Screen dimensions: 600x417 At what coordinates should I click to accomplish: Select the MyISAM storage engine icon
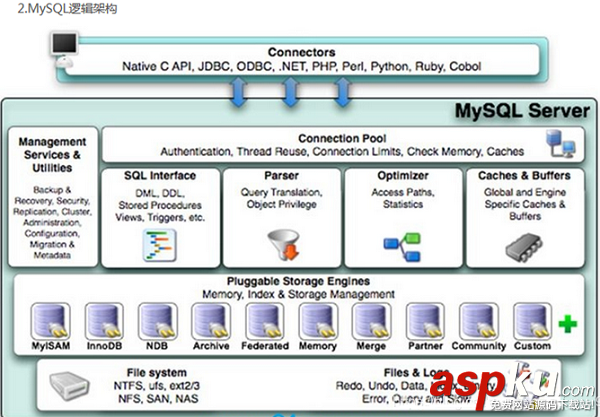[50, 321]
